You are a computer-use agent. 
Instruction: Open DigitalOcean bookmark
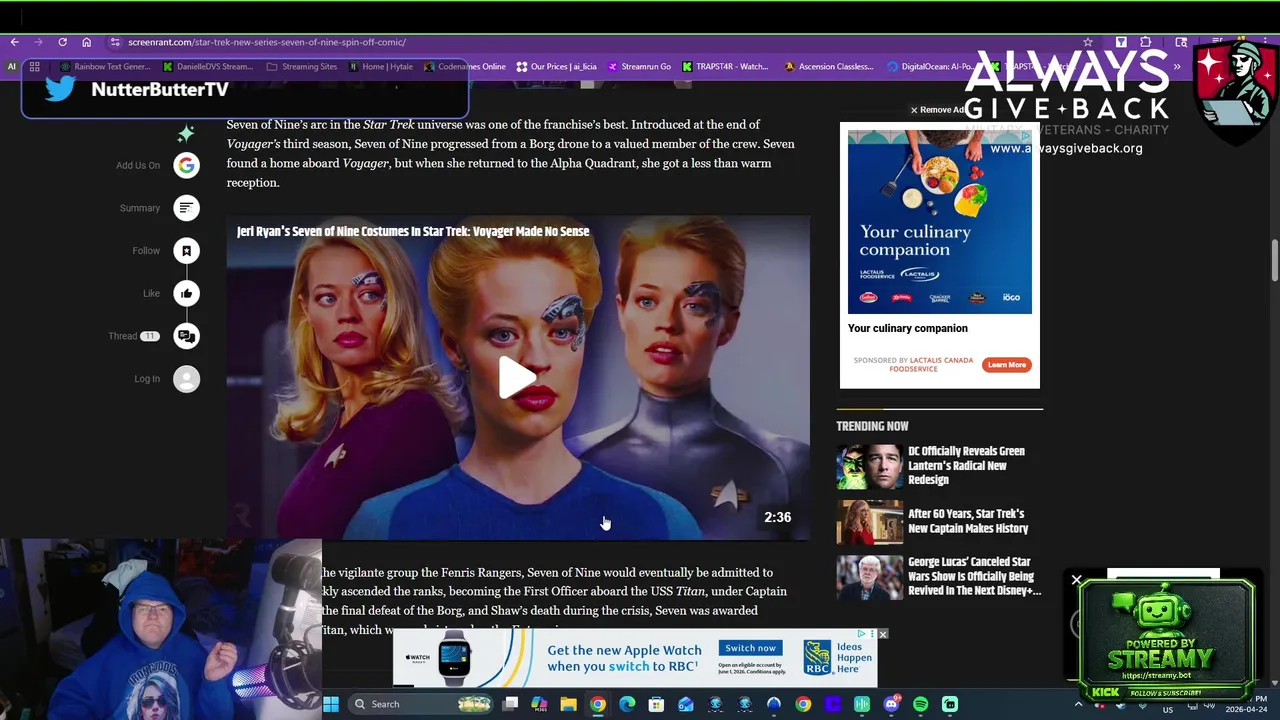[930, 67]
